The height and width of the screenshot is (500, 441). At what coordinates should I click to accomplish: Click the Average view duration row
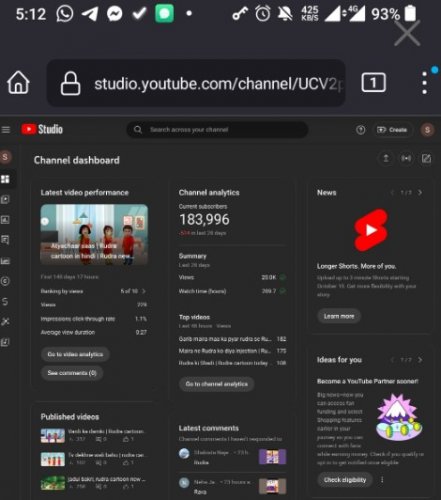click(x=94, y=332)
